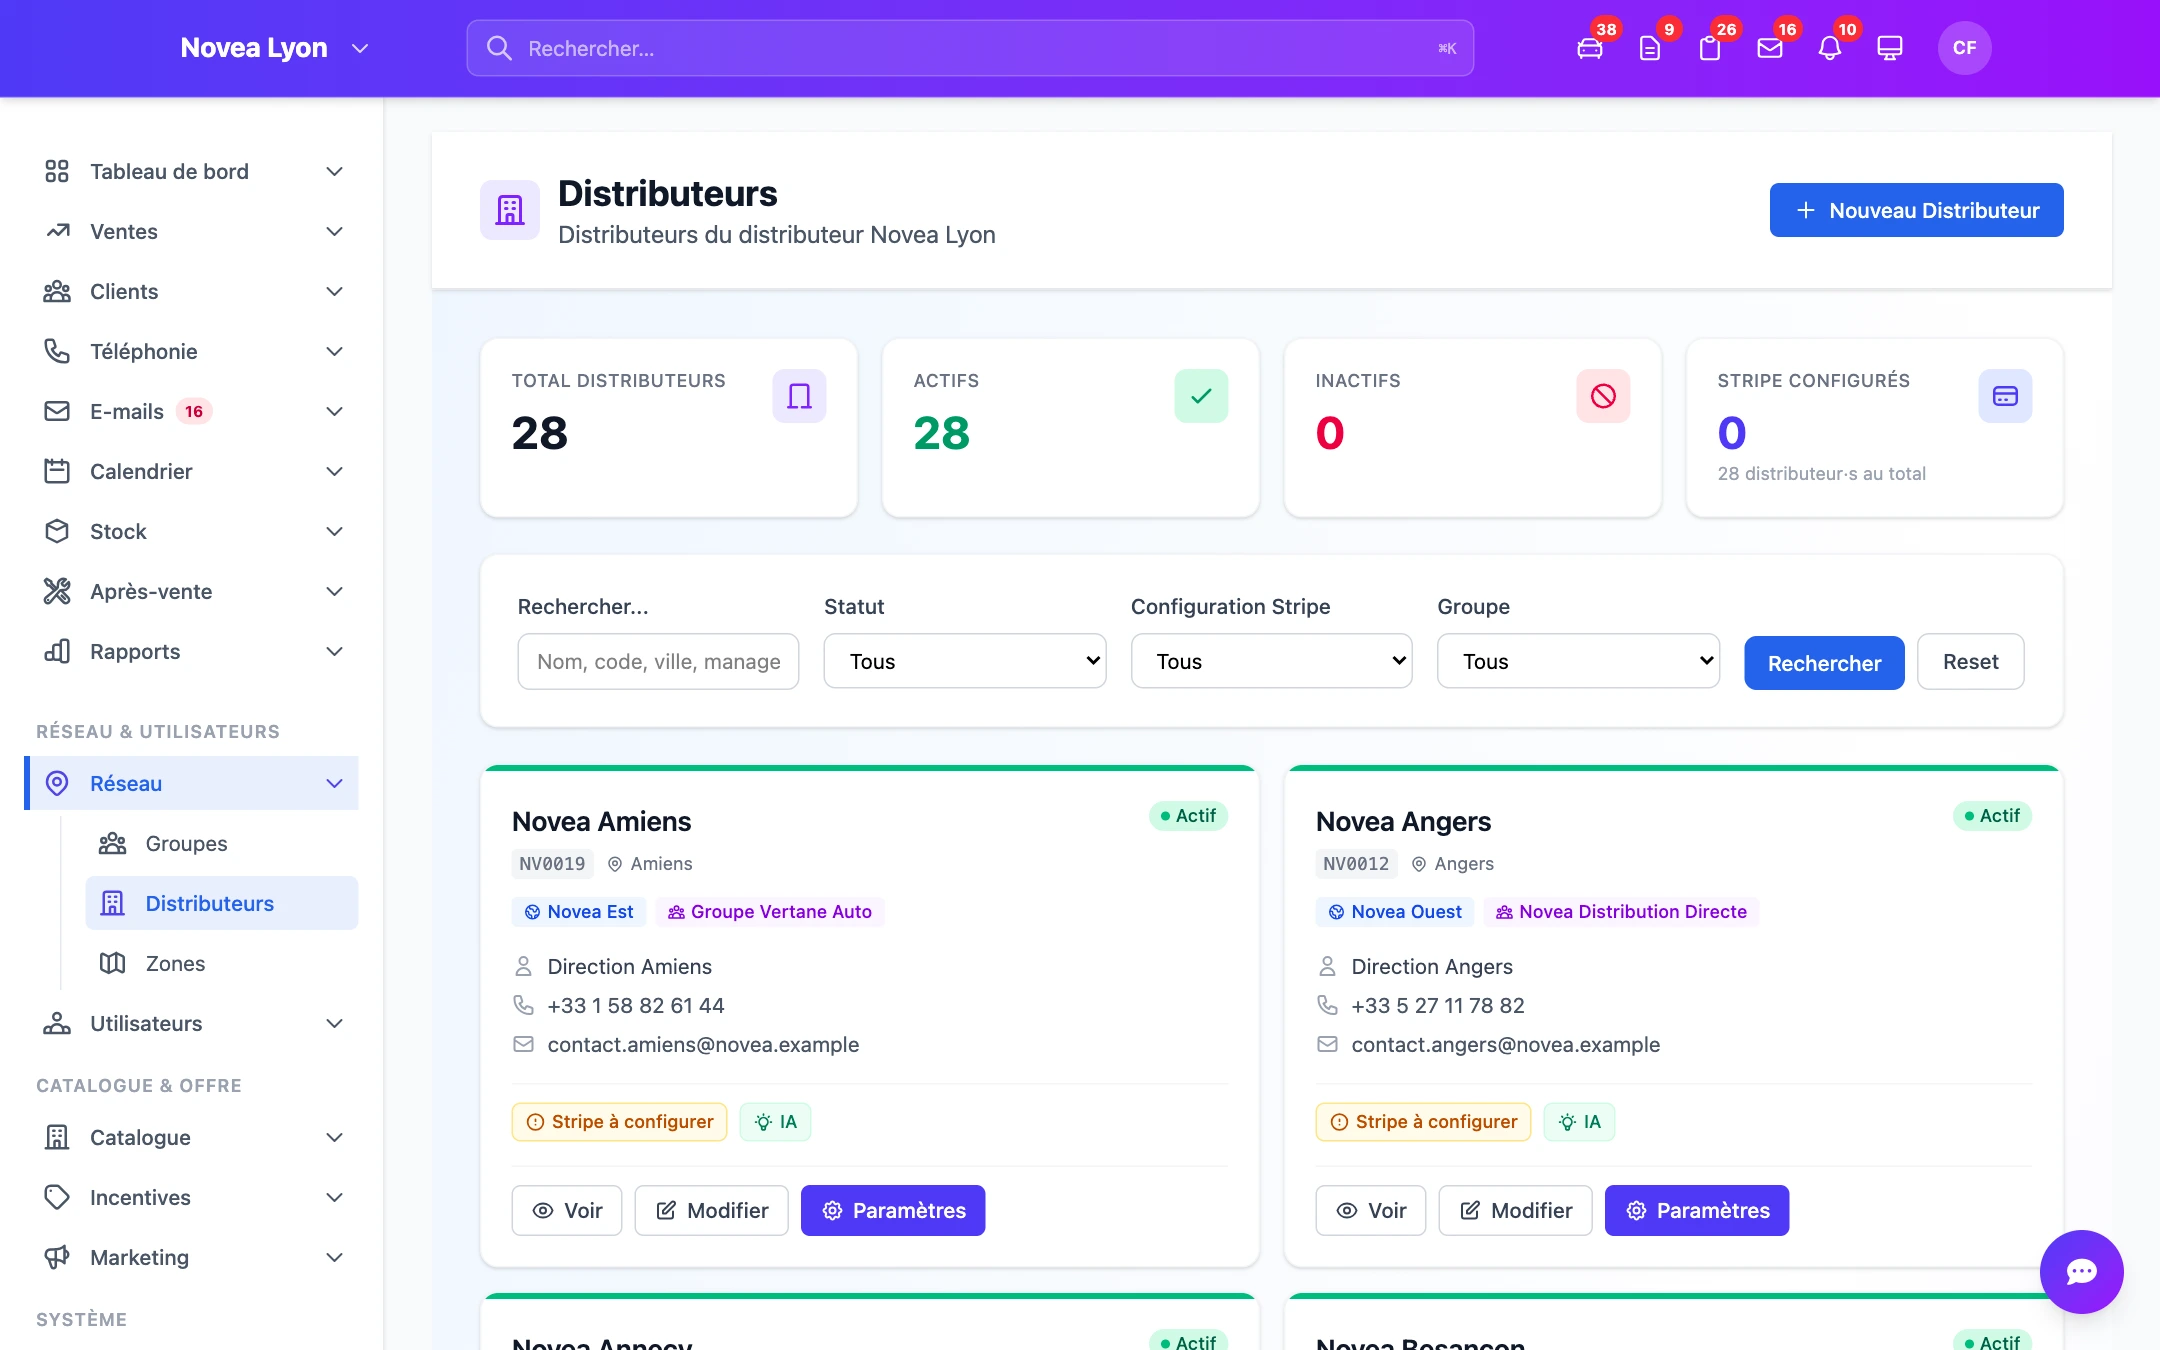This screenshot has width=2160, height=1350.
Task: Focus the top Rechercher search bar
Action: click(970, 48)
